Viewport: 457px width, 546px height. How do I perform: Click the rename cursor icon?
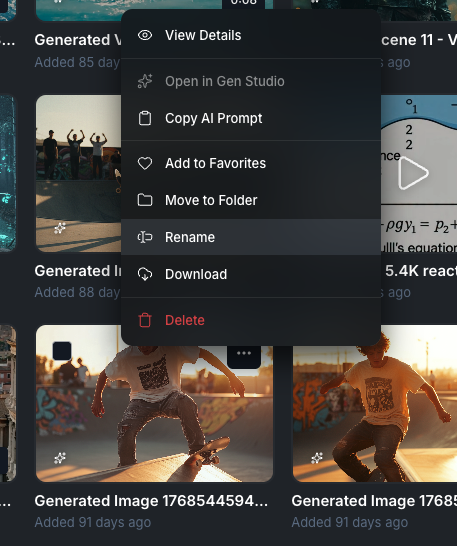[x=145, y=237]
